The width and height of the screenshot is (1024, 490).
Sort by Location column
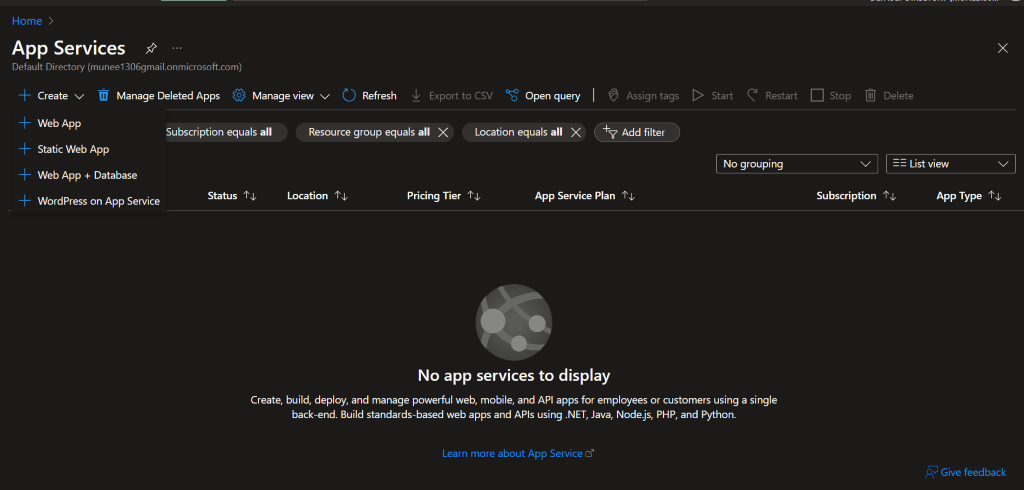pos(317,196)
